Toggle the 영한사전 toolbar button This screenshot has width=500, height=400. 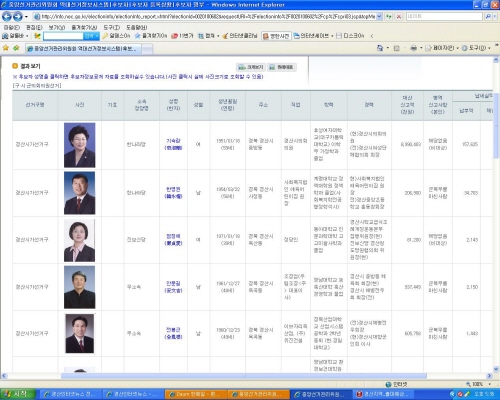pyautogui.click(x=276, y=36)
